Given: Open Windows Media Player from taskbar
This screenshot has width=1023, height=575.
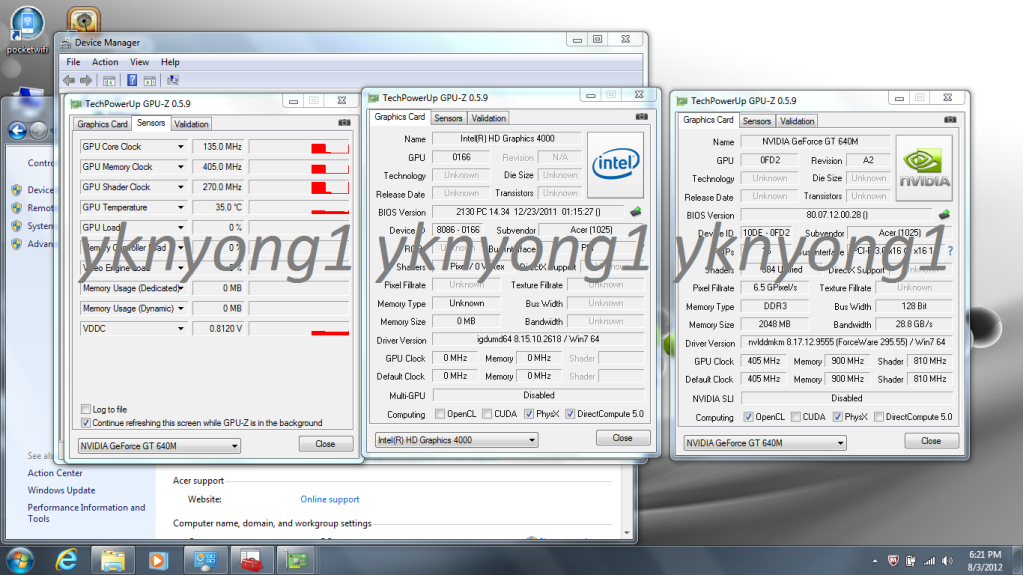Looking at the screenshot, I should point(157,561).
